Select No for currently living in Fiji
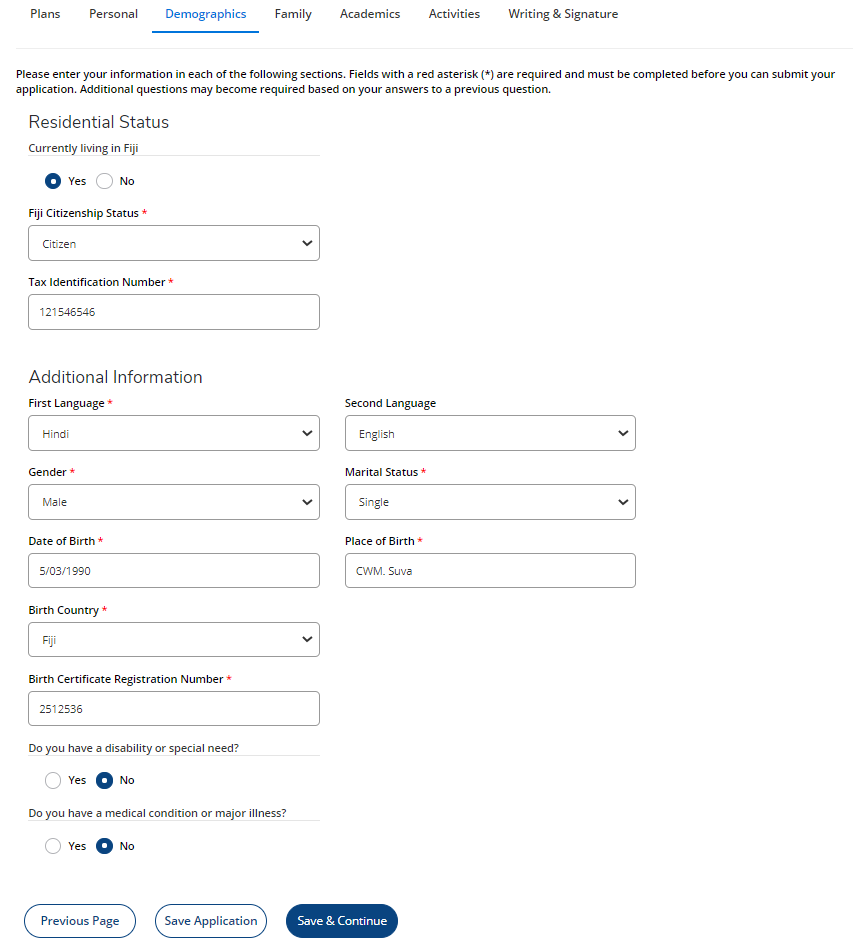This screenshot has height=939, width=859. coord(104,181)
